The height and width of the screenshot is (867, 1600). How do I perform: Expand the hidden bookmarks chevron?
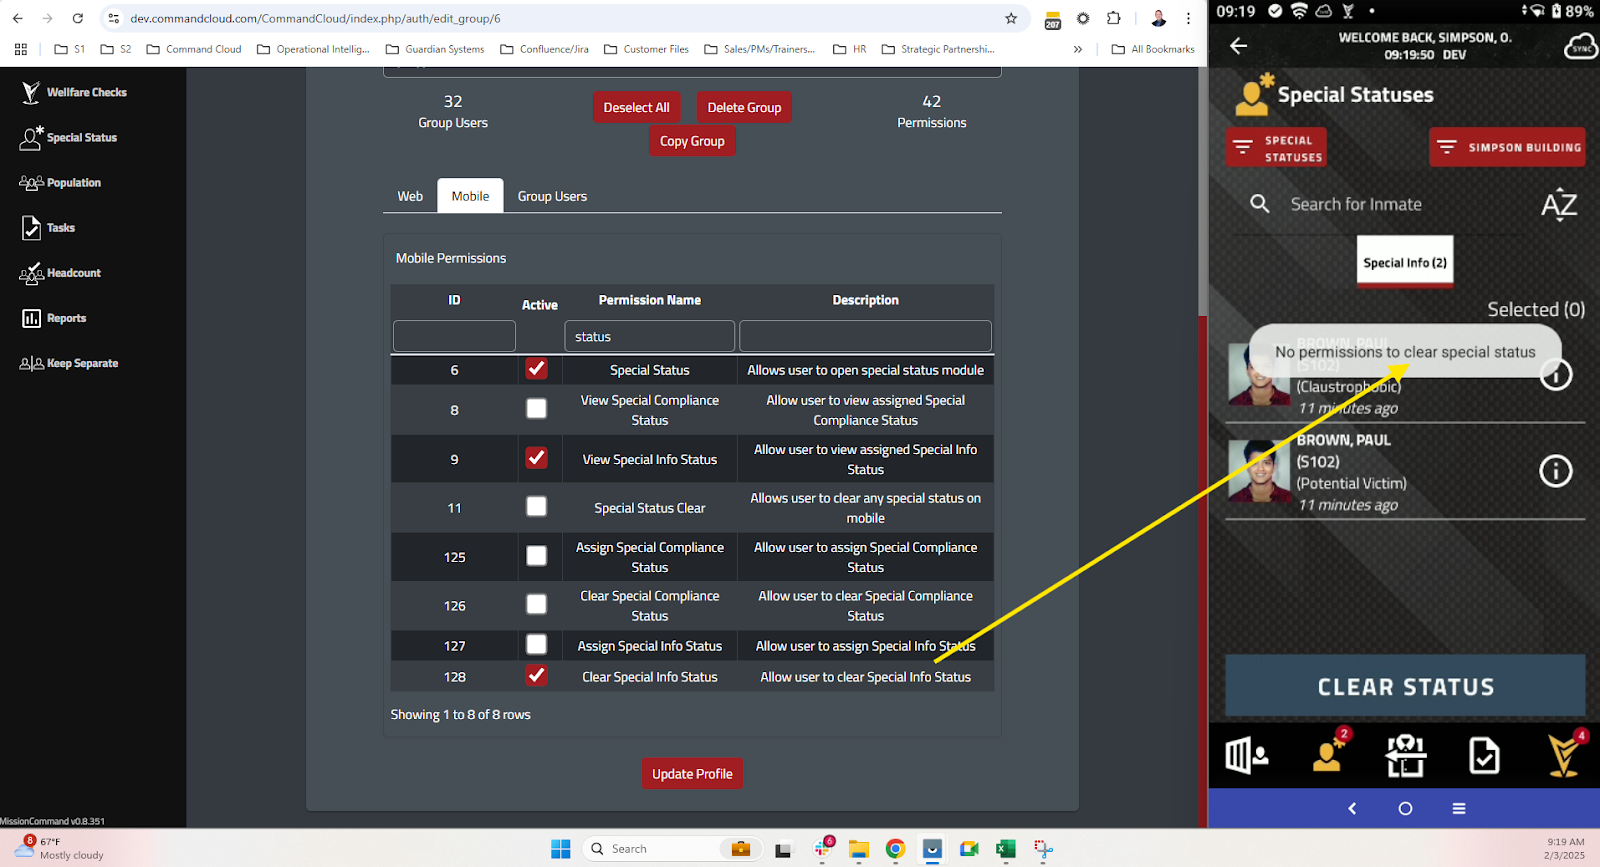(1078, 49)
